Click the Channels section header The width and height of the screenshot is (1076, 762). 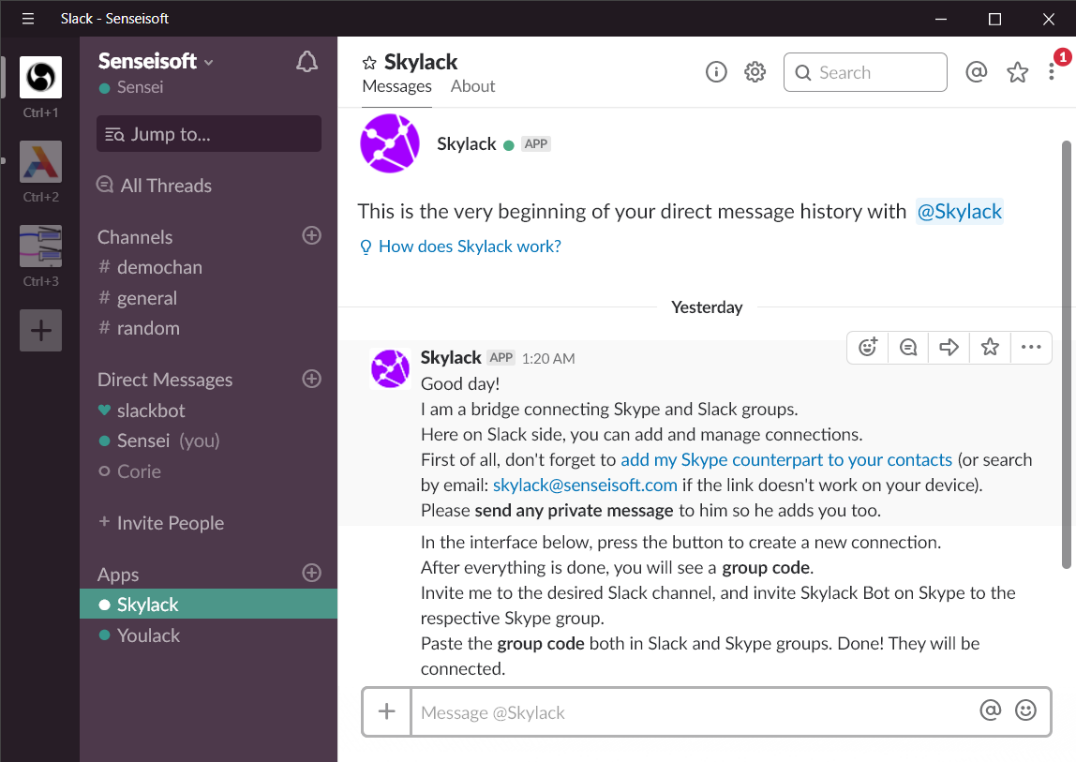tap(135, 237)
